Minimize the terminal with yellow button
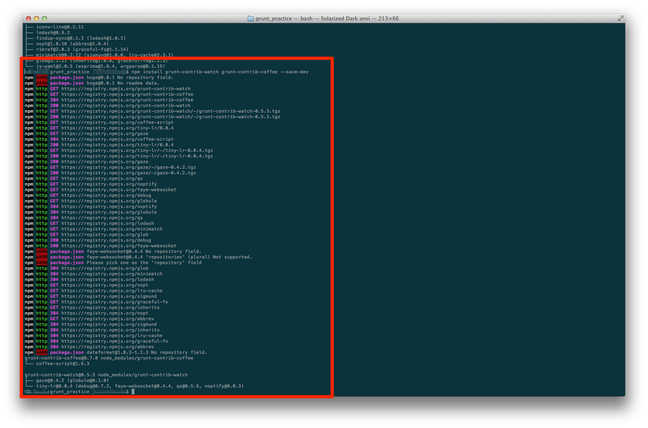This screenshot has width=648, height=428. pos(37,18)
